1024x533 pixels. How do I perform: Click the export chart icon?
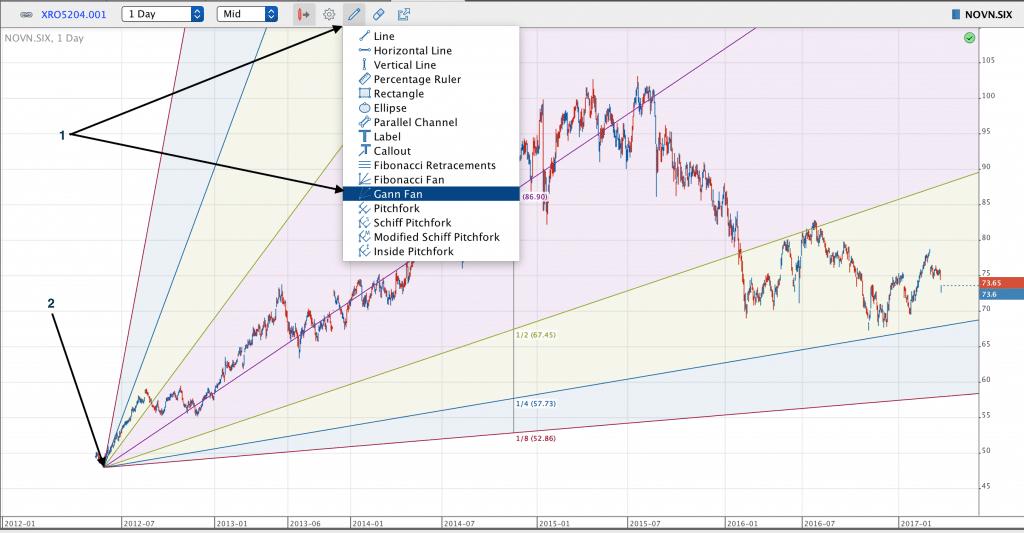(404, 15)
